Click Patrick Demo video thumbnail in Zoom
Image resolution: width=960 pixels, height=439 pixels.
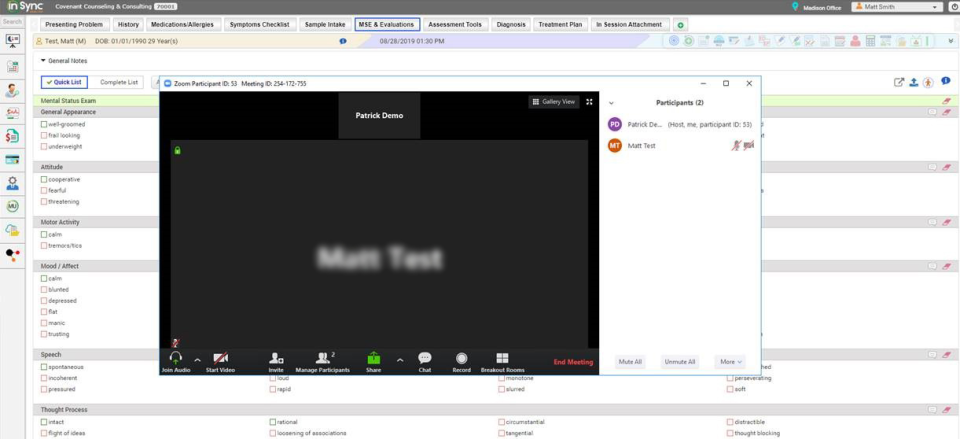tap(379, 115)
